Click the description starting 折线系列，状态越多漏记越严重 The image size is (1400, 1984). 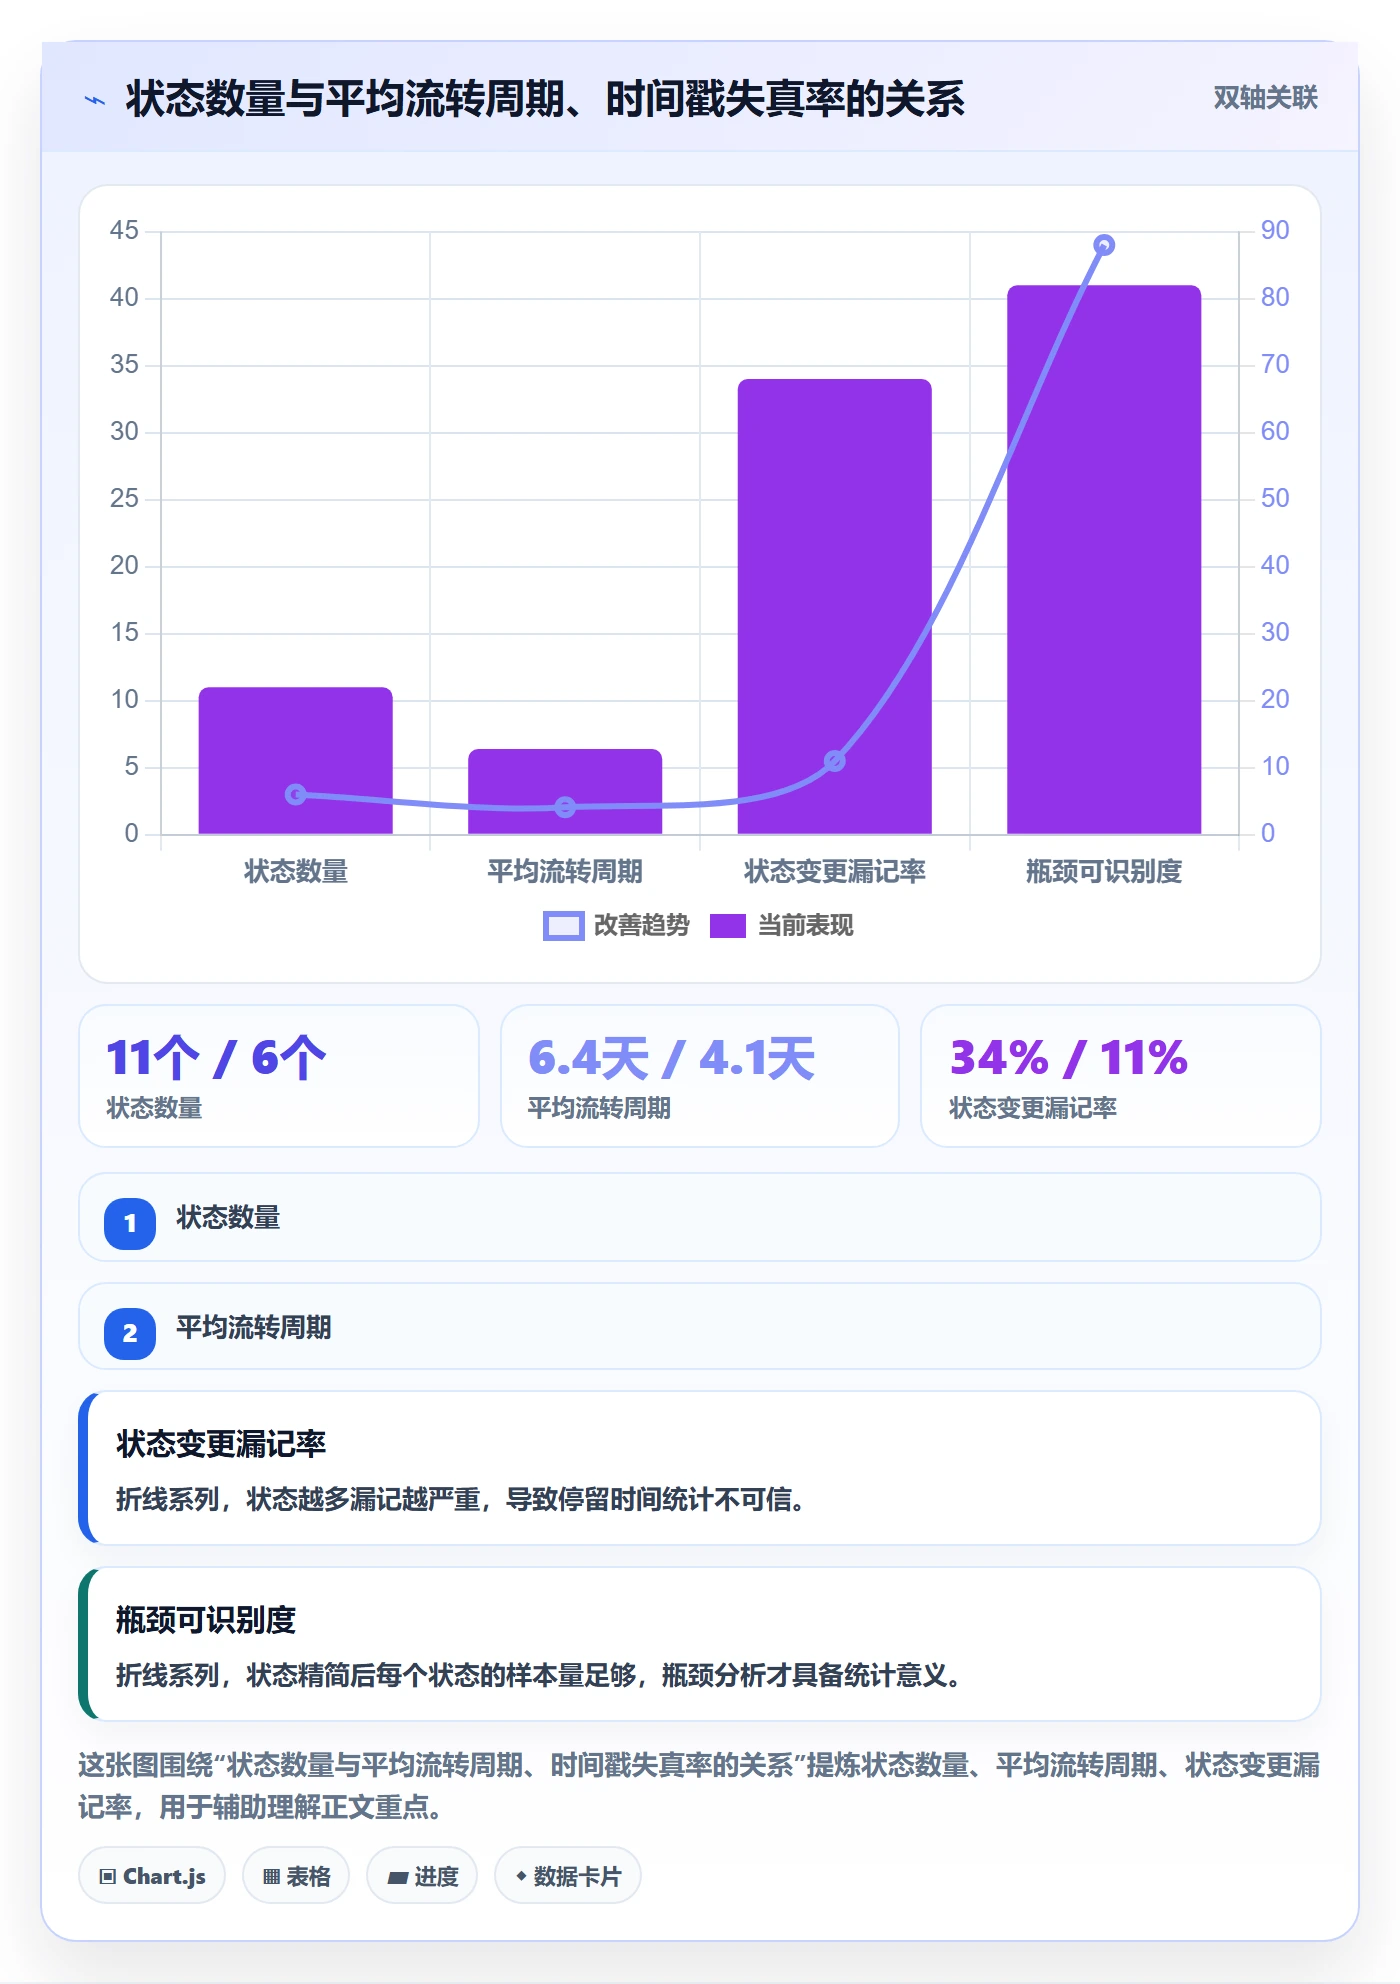point(461,1500)
